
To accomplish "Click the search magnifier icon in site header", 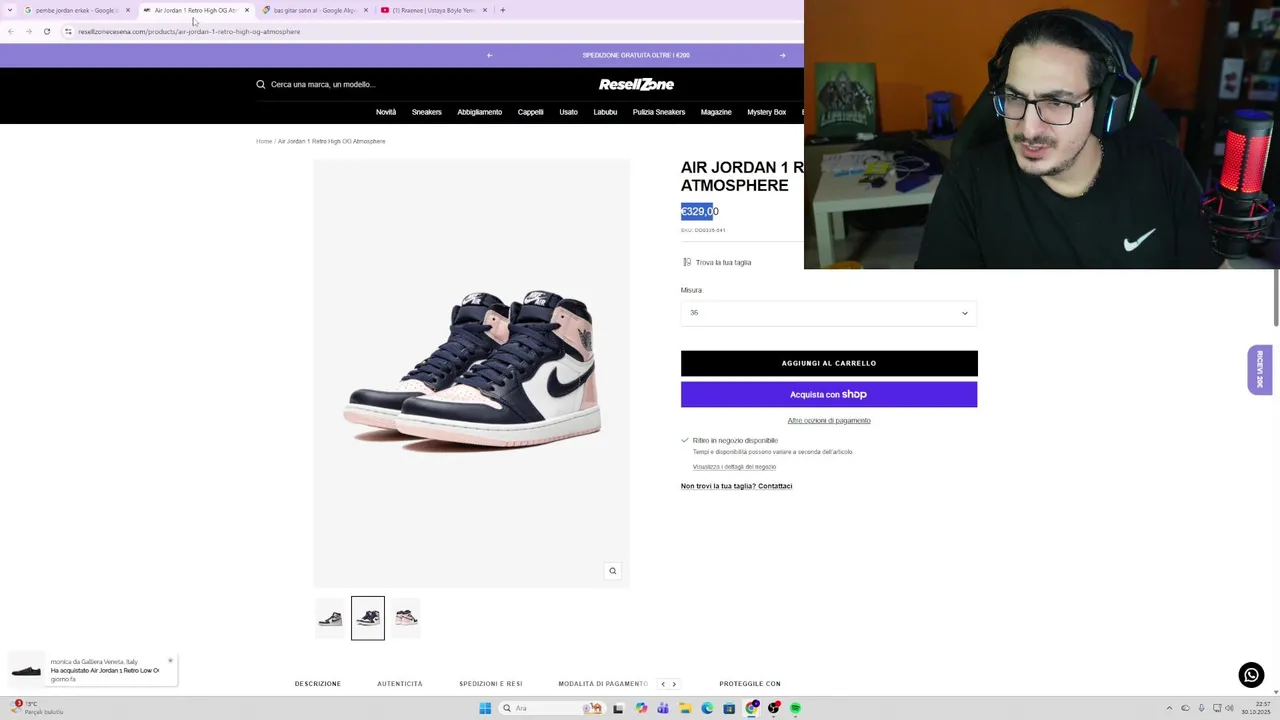I will pyautogui.click(x=260, y=84).
